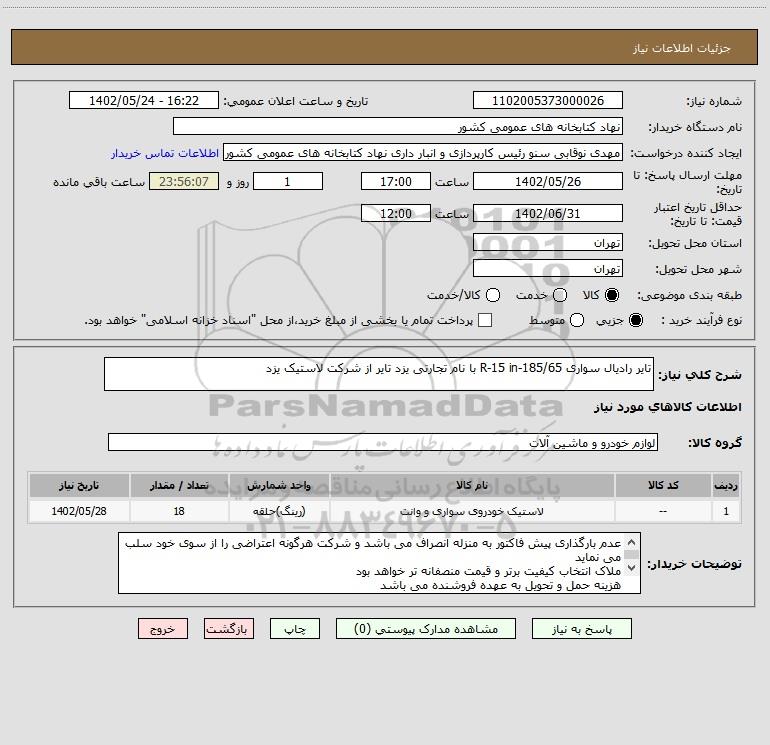The width and height of the screenshot is (770, 745).
Task: Click the 'تاریخ نیاز' column header
Action: (x=79, y=485)
